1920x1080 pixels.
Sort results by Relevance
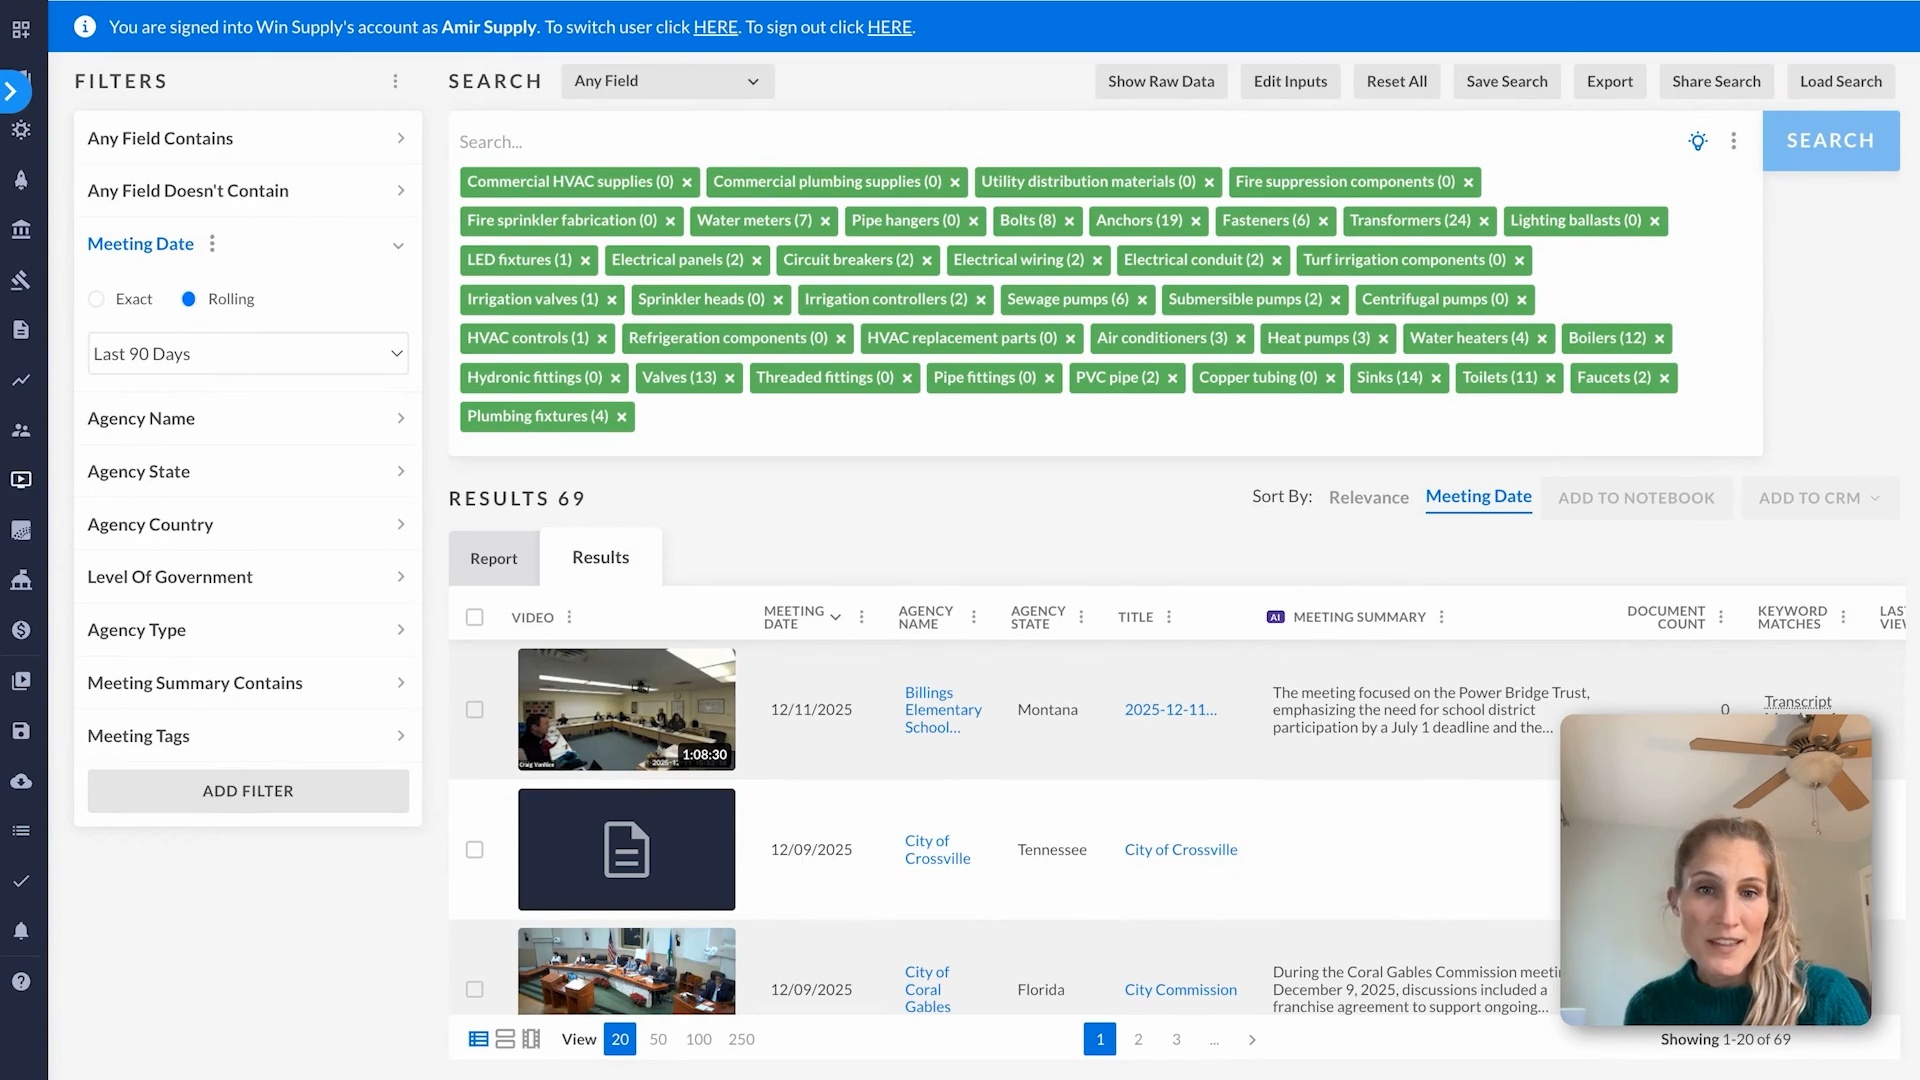[1368, 497]
